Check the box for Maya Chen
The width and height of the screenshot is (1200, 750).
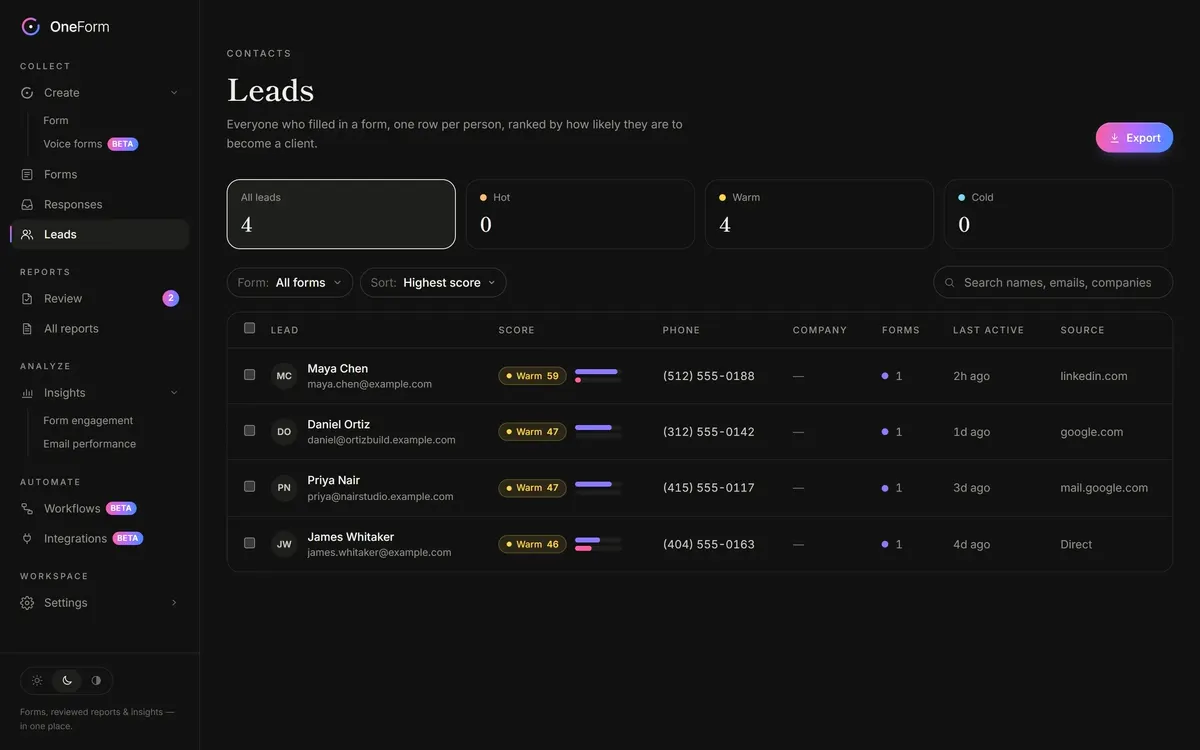click(x=250, y=375)
